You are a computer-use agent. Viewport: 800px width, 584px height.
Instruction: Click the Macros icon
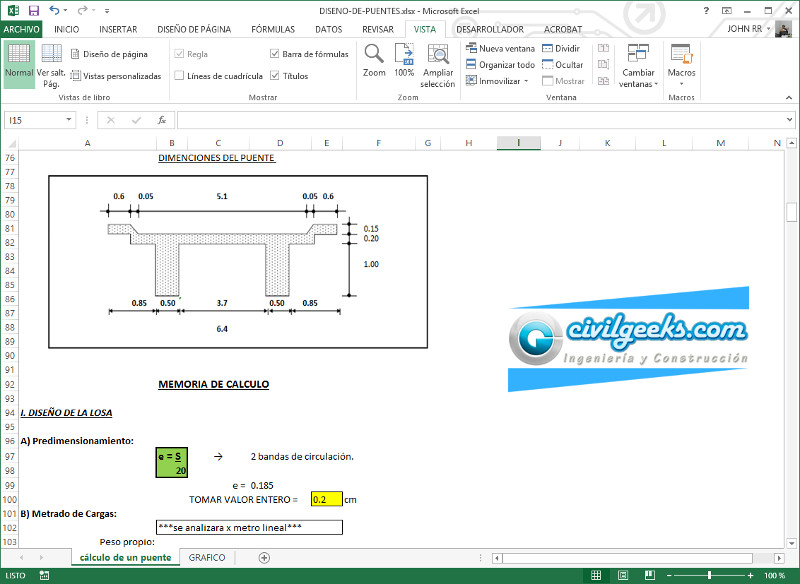(x=681, y=61)
